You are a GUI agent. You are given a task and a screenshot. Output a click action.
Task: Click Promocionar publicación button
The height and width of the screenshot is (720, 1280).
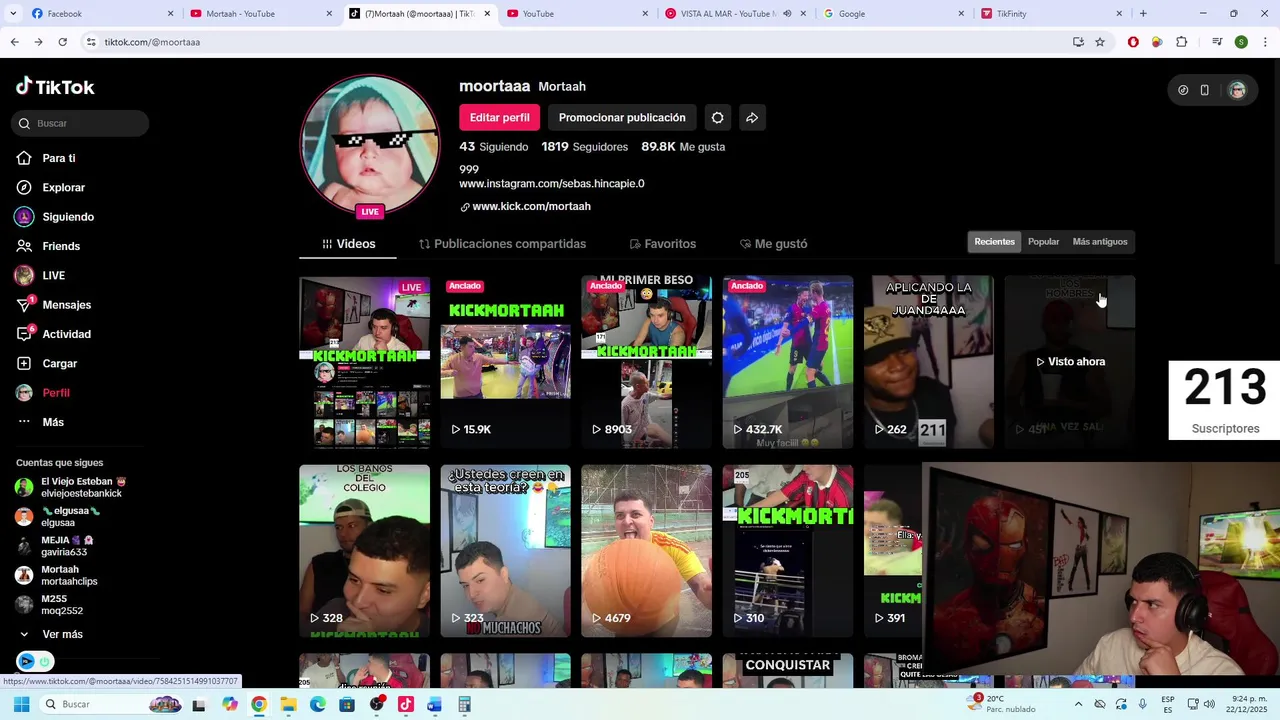tap(622, 117)
